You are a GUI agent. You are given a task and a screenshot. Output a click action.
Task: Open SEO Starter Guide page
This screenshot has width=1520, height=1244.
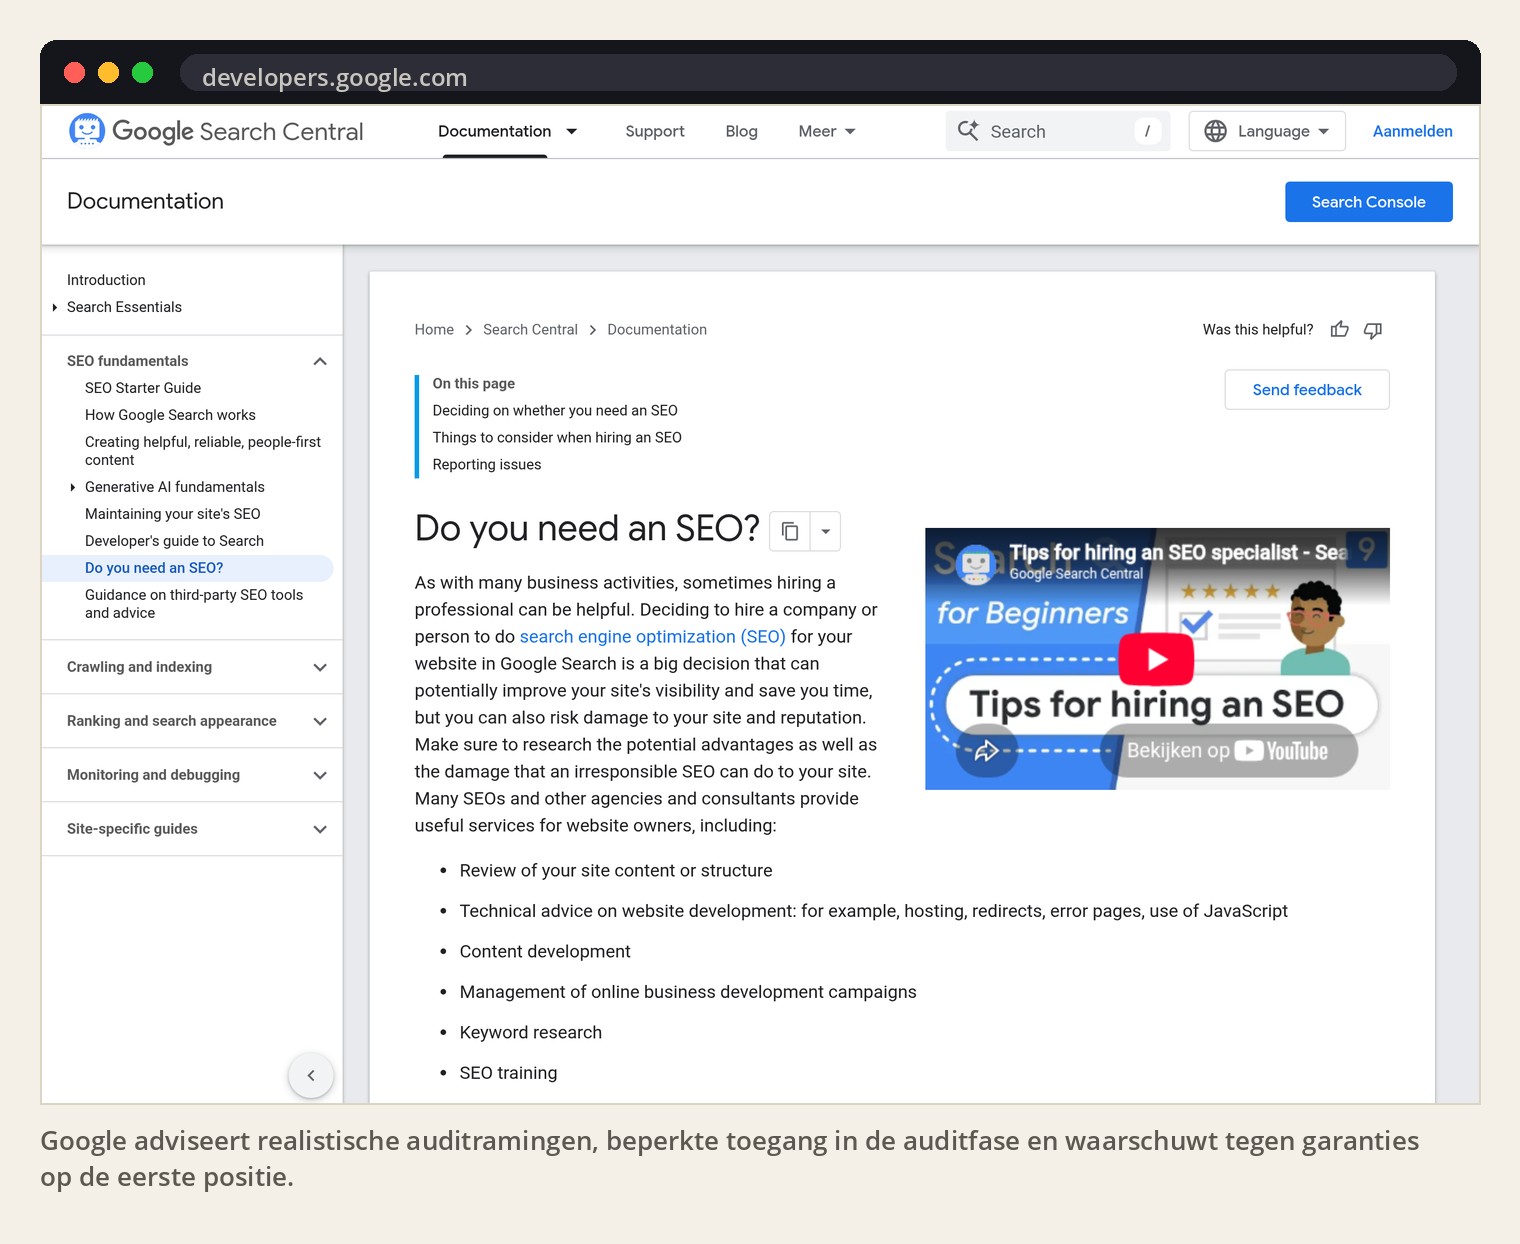click(x=143, y=388)
